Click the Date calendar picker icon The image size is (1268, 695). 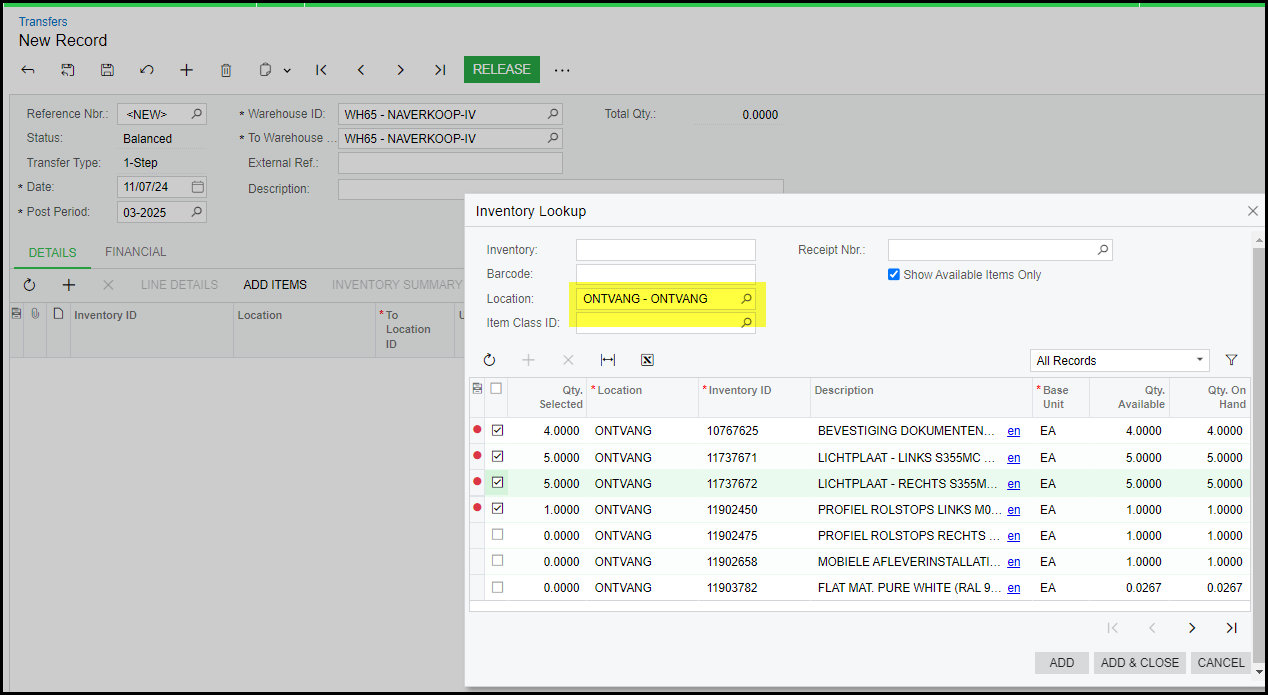[x=198, y=187]
